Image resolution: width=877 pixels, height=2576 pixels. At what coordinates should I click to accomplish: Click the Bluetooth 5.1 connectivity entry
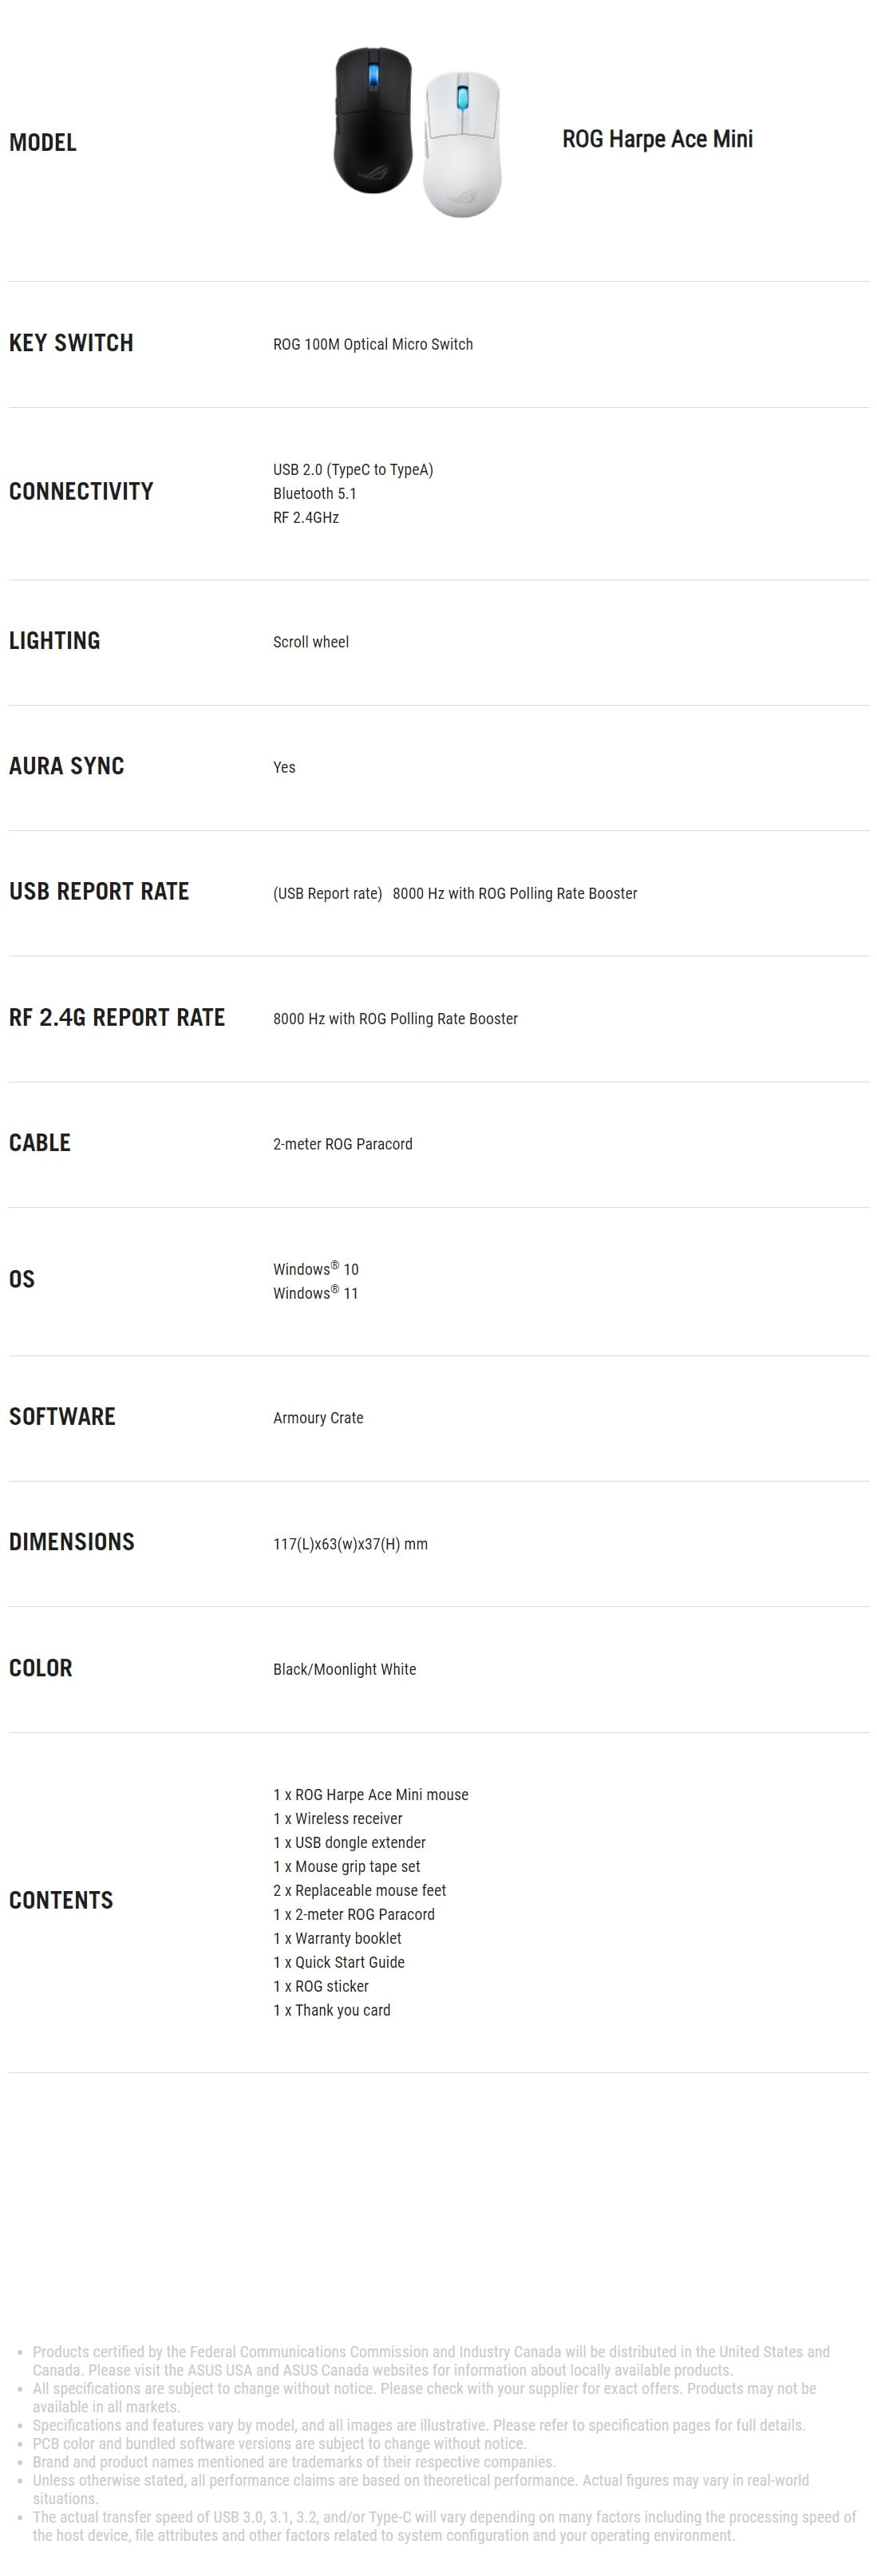tap(315, 493)
